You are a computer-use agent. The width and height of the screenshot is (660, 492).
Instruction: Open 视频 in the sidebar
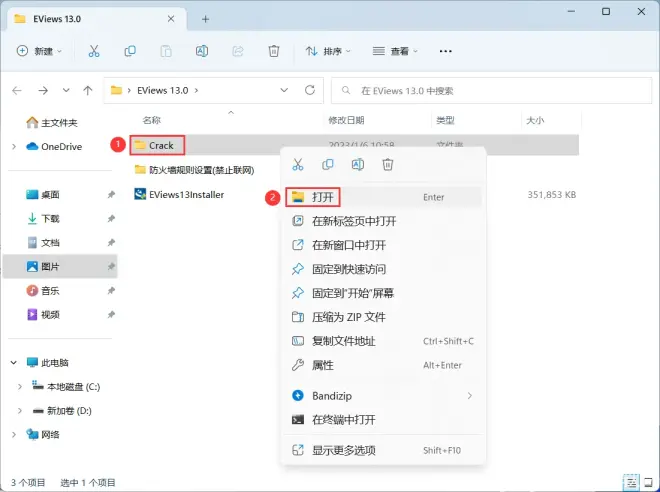pyautogui.click(x=43, y=314)
